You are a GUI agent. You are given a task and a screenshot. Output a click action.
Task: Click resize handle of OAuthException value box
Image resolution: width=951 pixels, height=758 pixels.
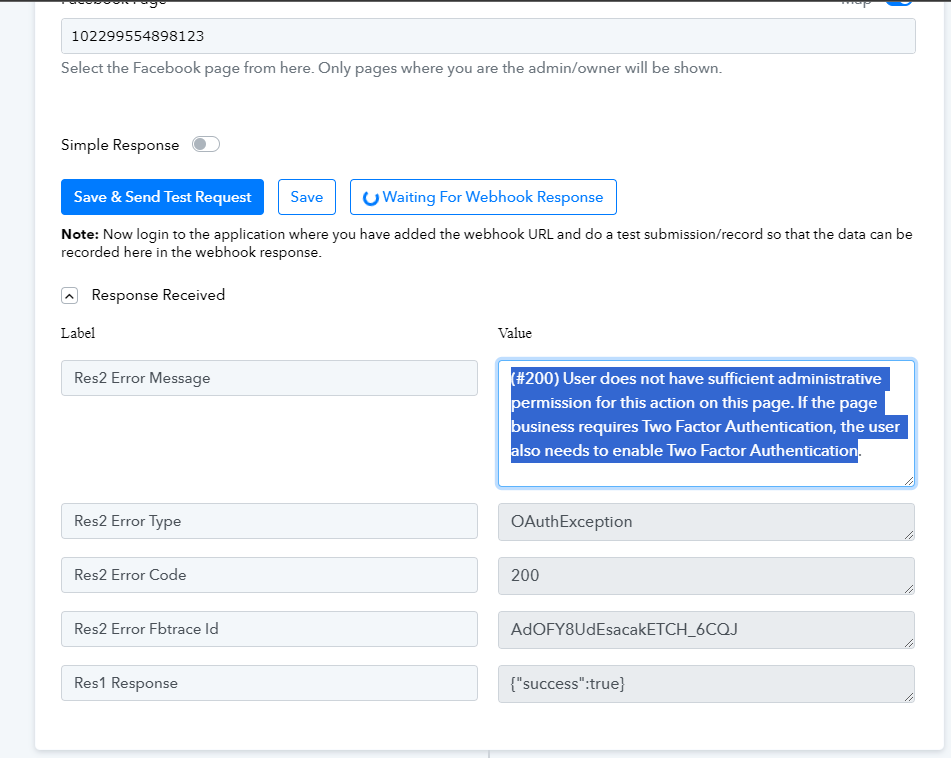pos(908,534)
